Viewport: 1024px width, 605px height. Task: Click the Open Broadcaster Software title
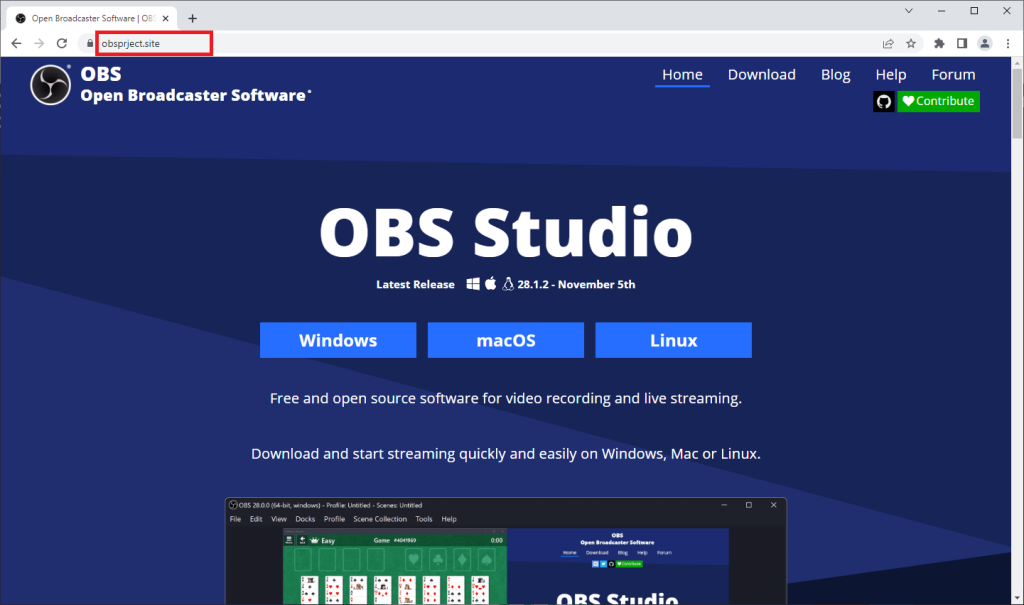coord(194,95)
